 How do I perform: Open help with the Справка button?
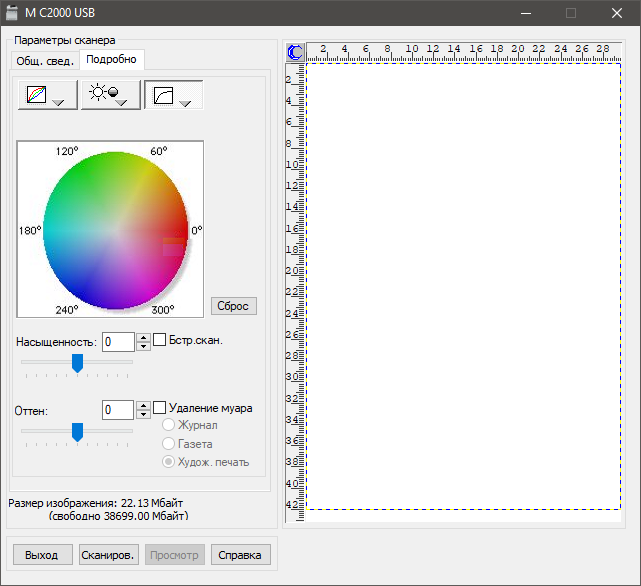[239, 555]
